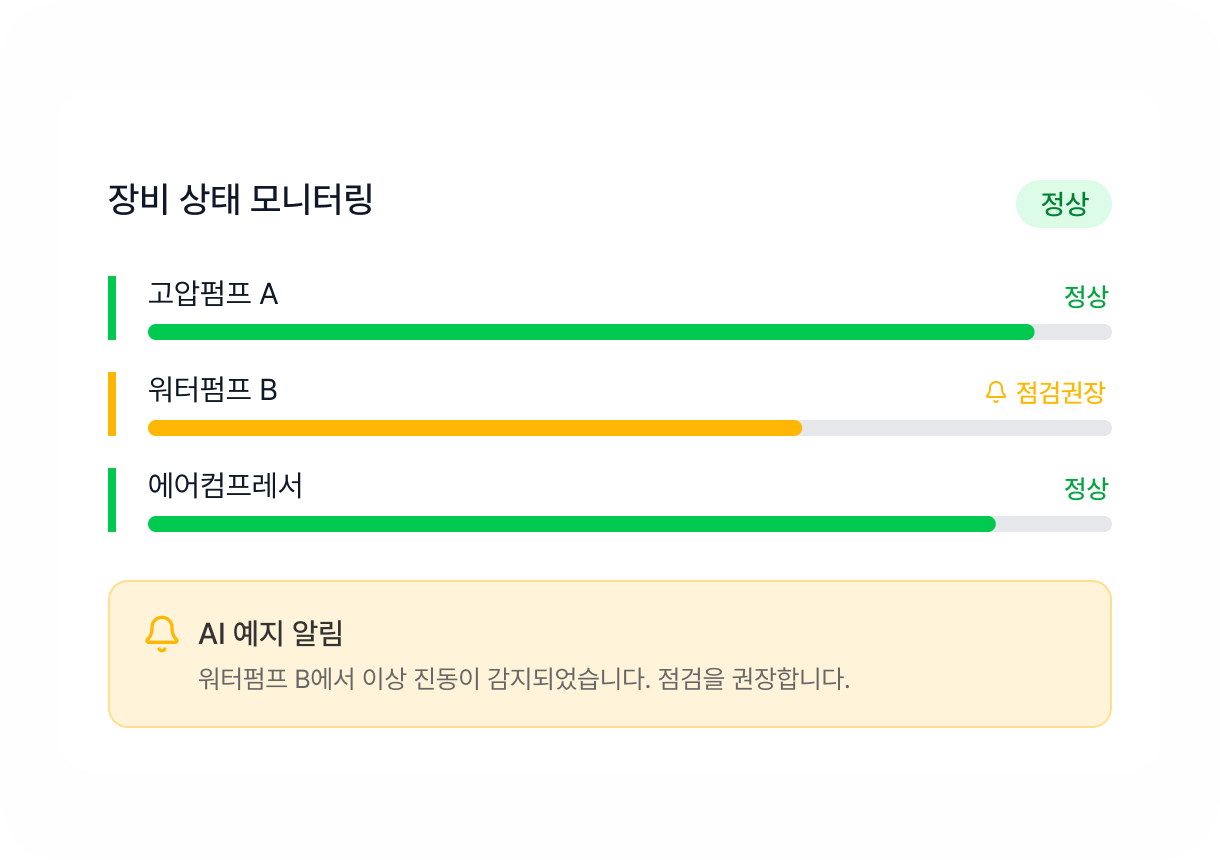Click the green status bar beside 고압펌프 A
This screenshot has width=1220, height=860.
click(112, 308)
